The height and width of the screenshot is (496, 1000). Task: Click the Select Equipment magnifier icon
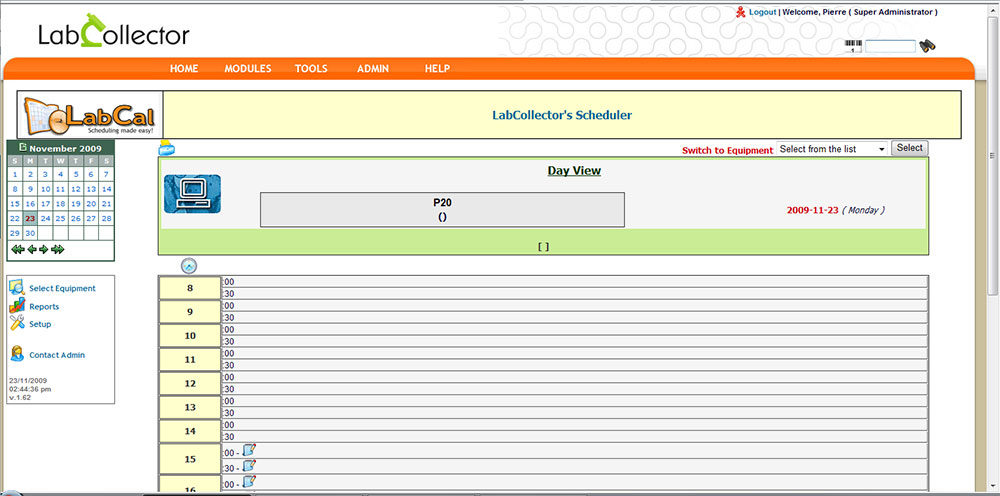point(17,288)
